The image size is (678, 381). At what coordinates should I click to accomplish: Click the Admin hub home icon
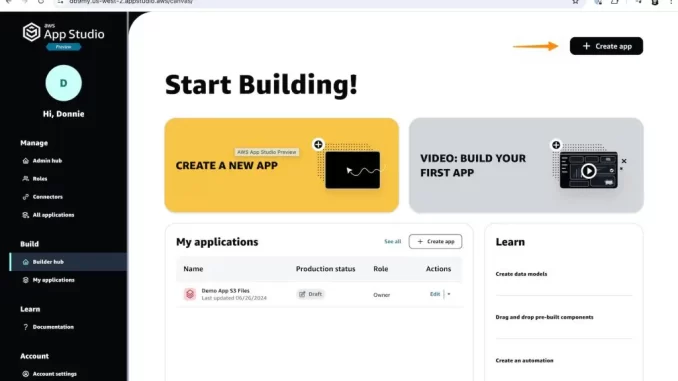coord(26,160)
